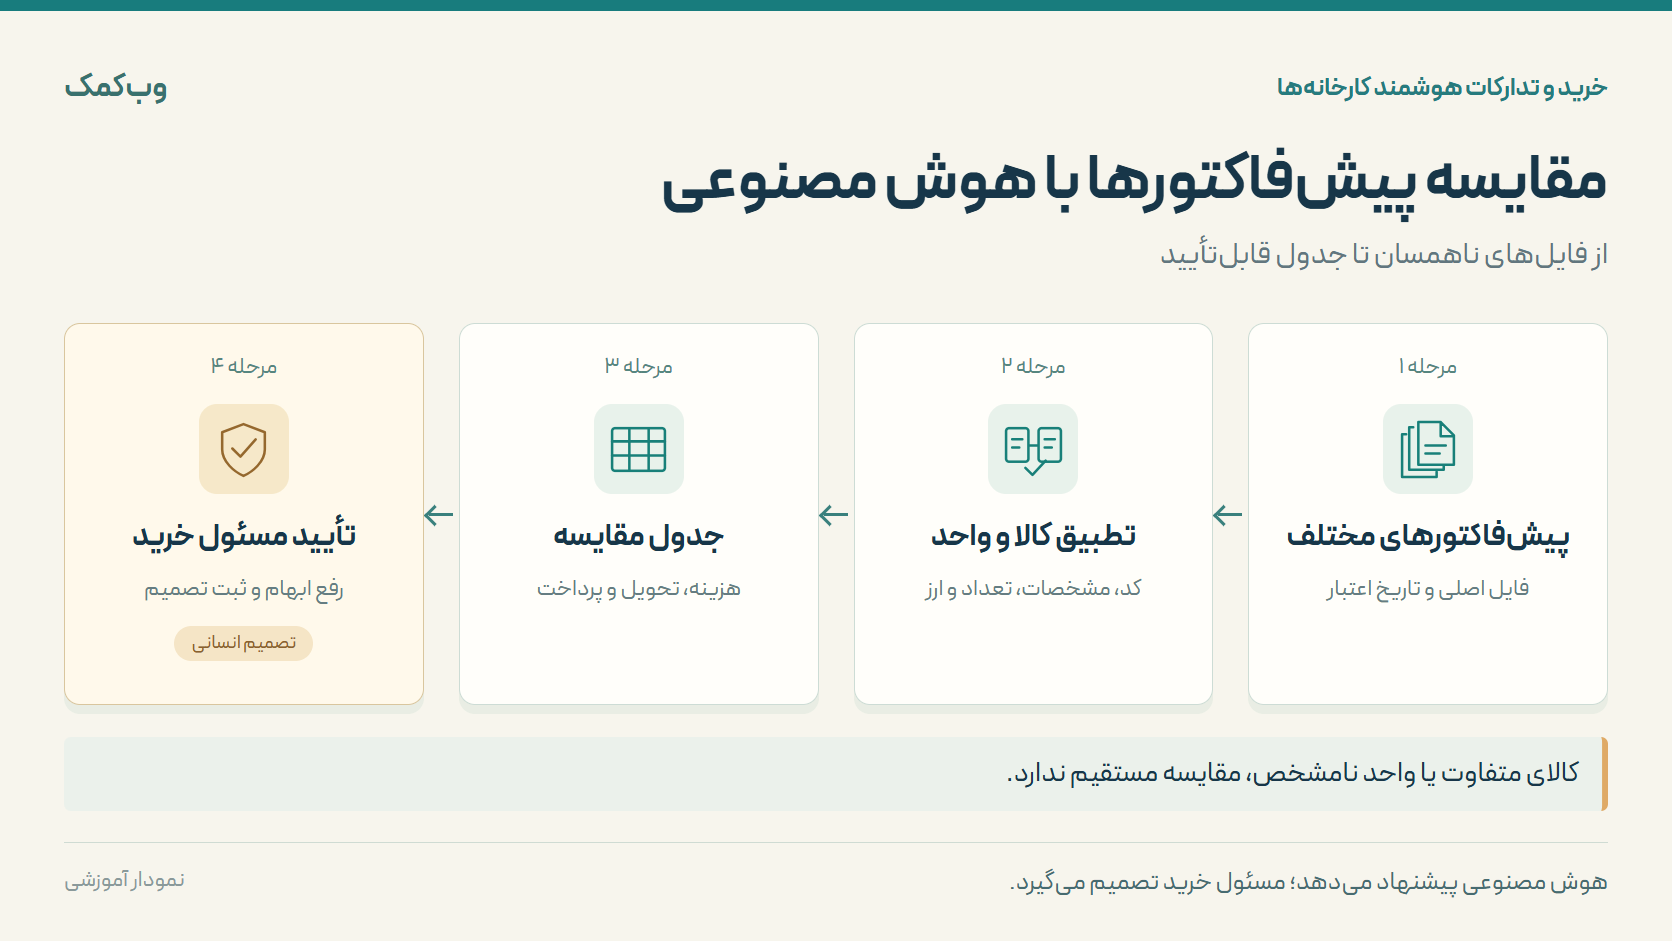Click the stacked documents icon in stage ۱
1672x941 pixels.
(1427, 449)
